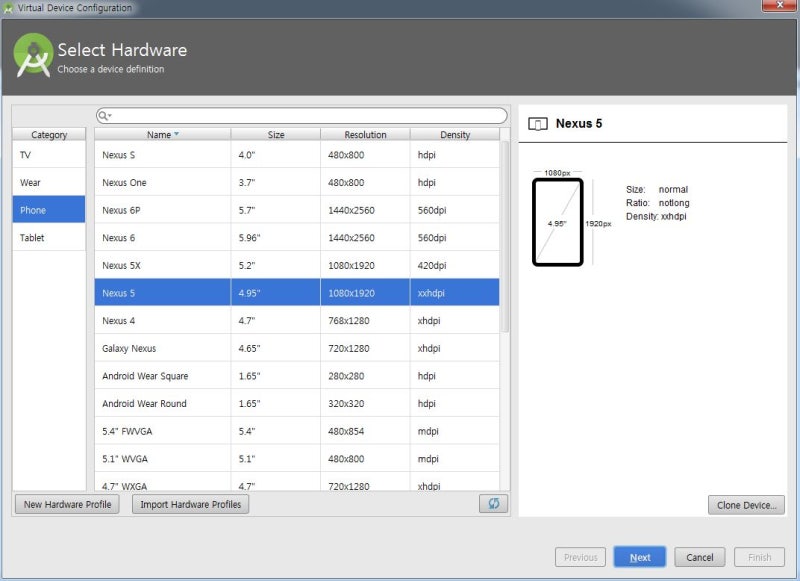Select the Nexus 4 device row
Screen dimensions: 800x581
coord(297,320)
